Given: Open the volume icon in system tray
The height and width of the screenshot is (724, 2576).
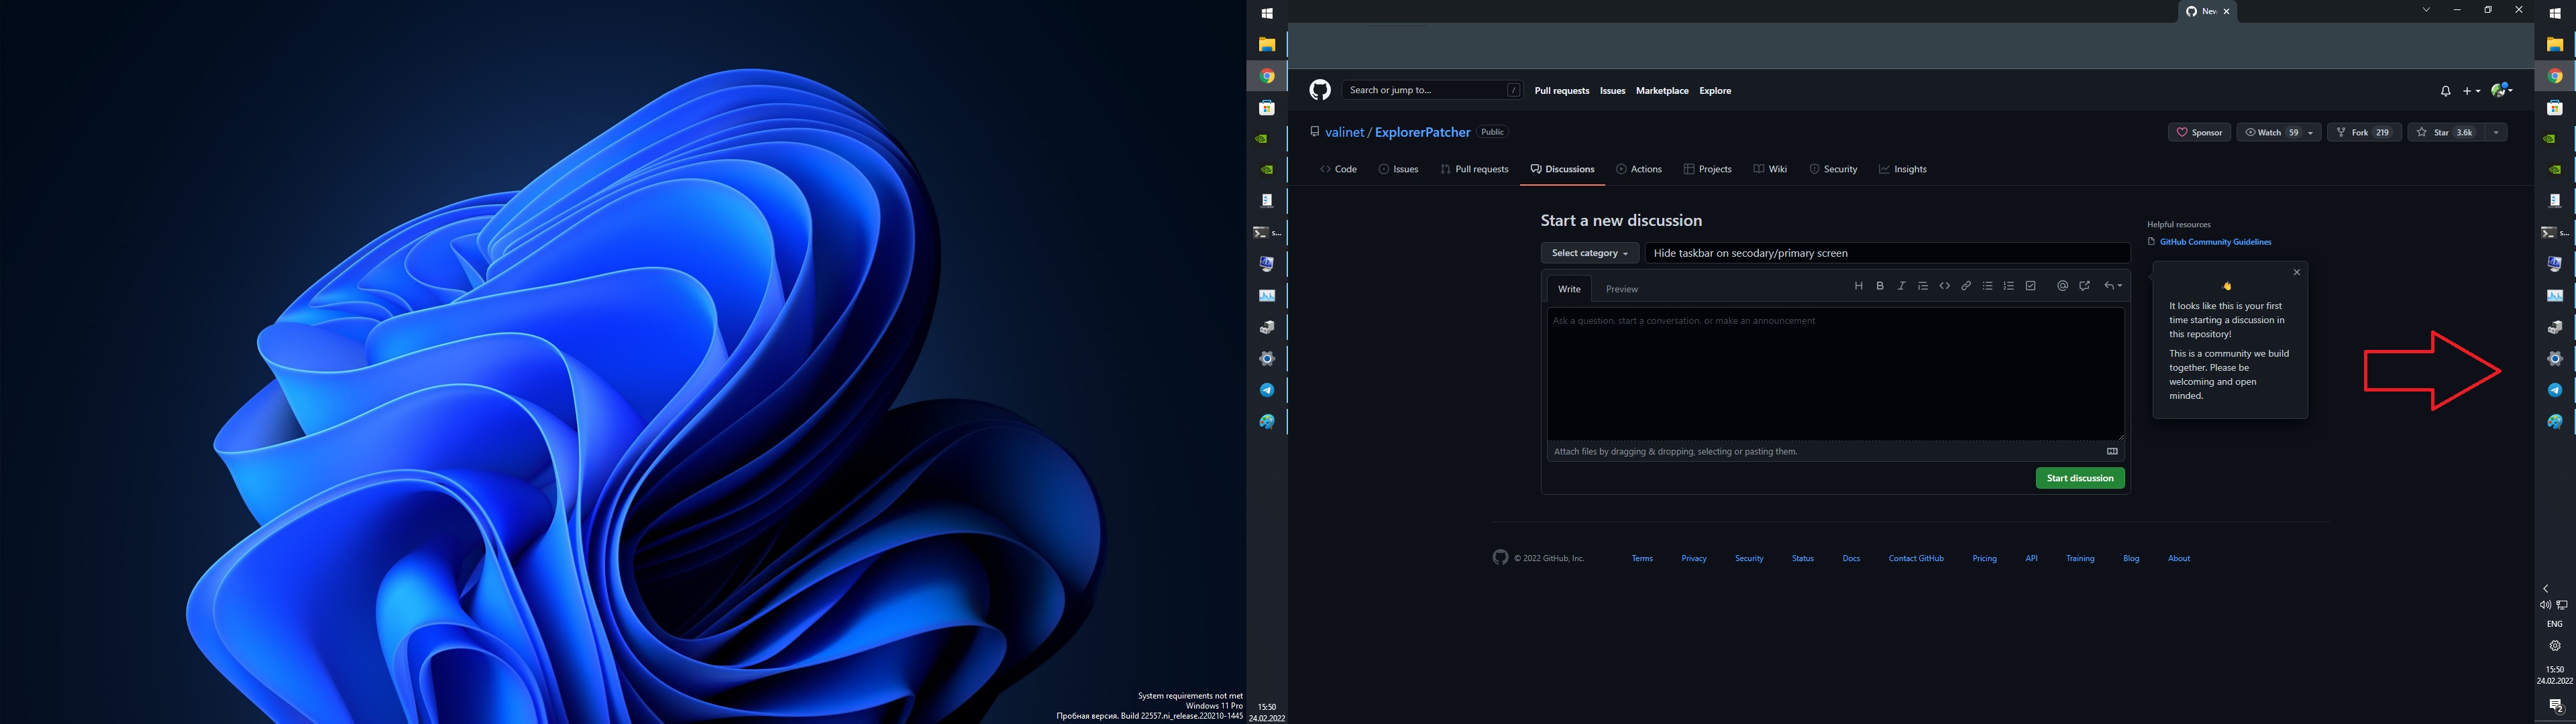Looking at the screenshot, I should [2545, 605].
